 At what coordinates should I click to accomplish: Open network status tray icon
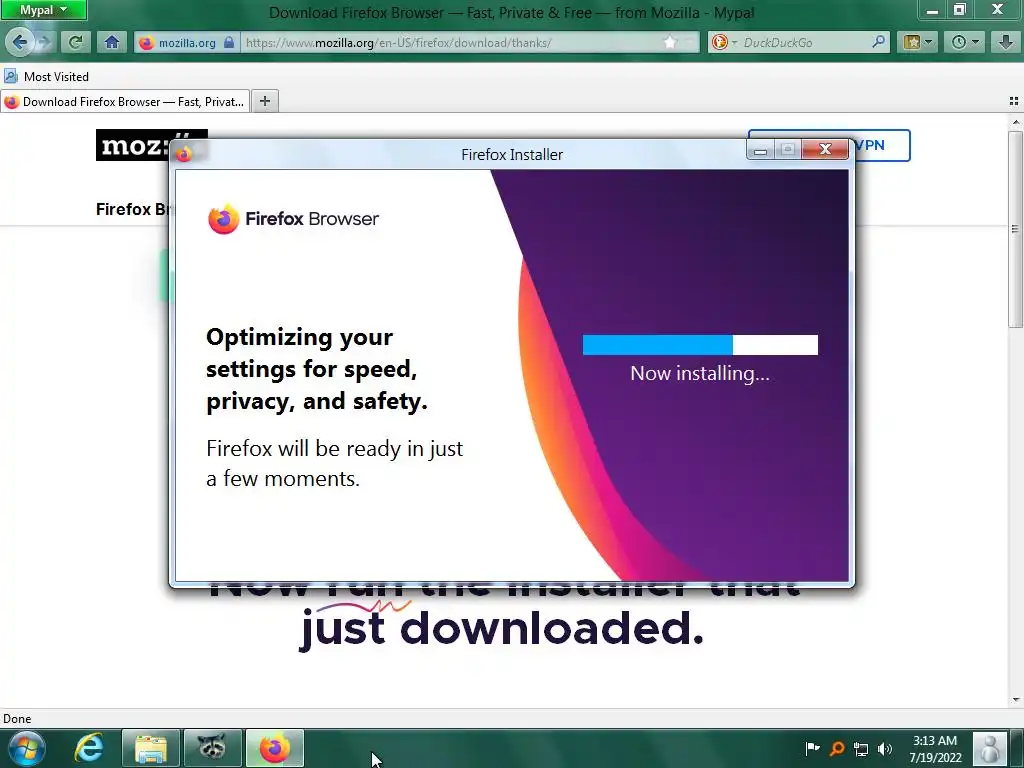coord(861,749)
